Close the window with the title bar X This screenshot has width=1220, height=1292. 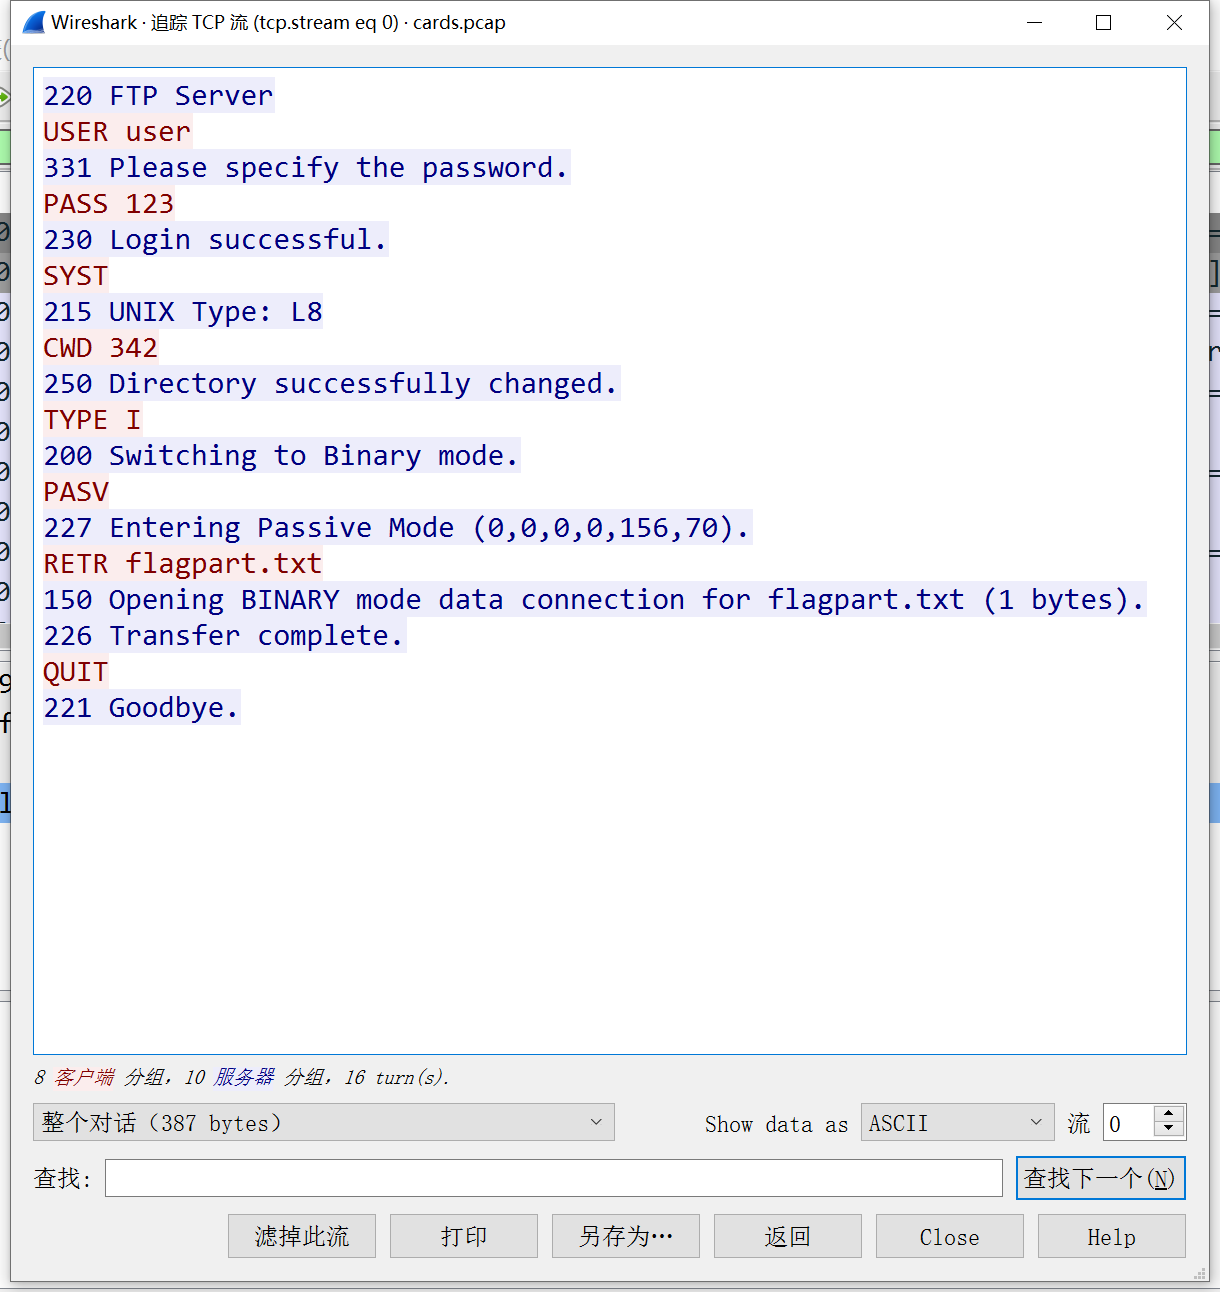tap(1174, 22)
